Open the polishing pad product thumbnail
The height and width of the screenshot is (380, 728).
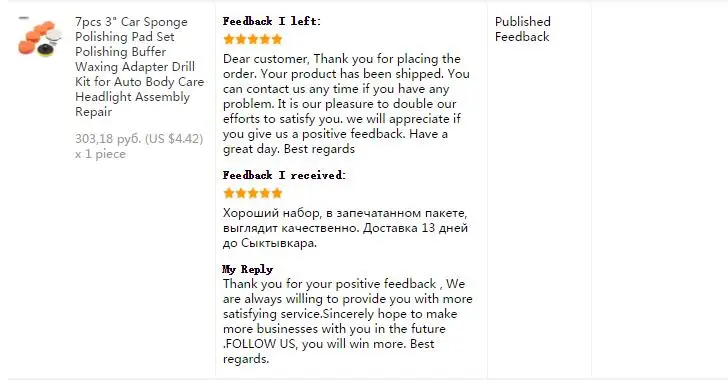(x=40, y=38)
